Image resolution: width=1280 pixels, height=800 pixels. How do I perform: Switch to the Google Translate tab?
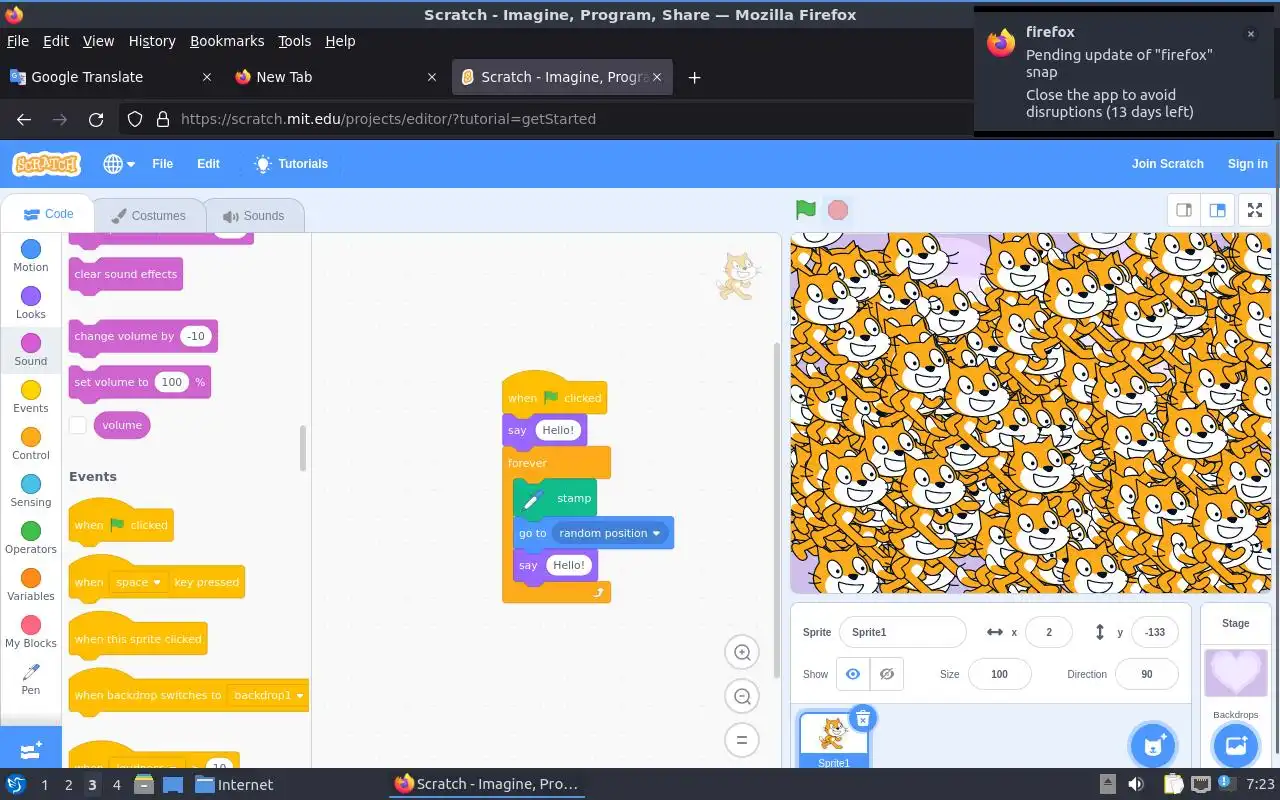pos(110,77)
